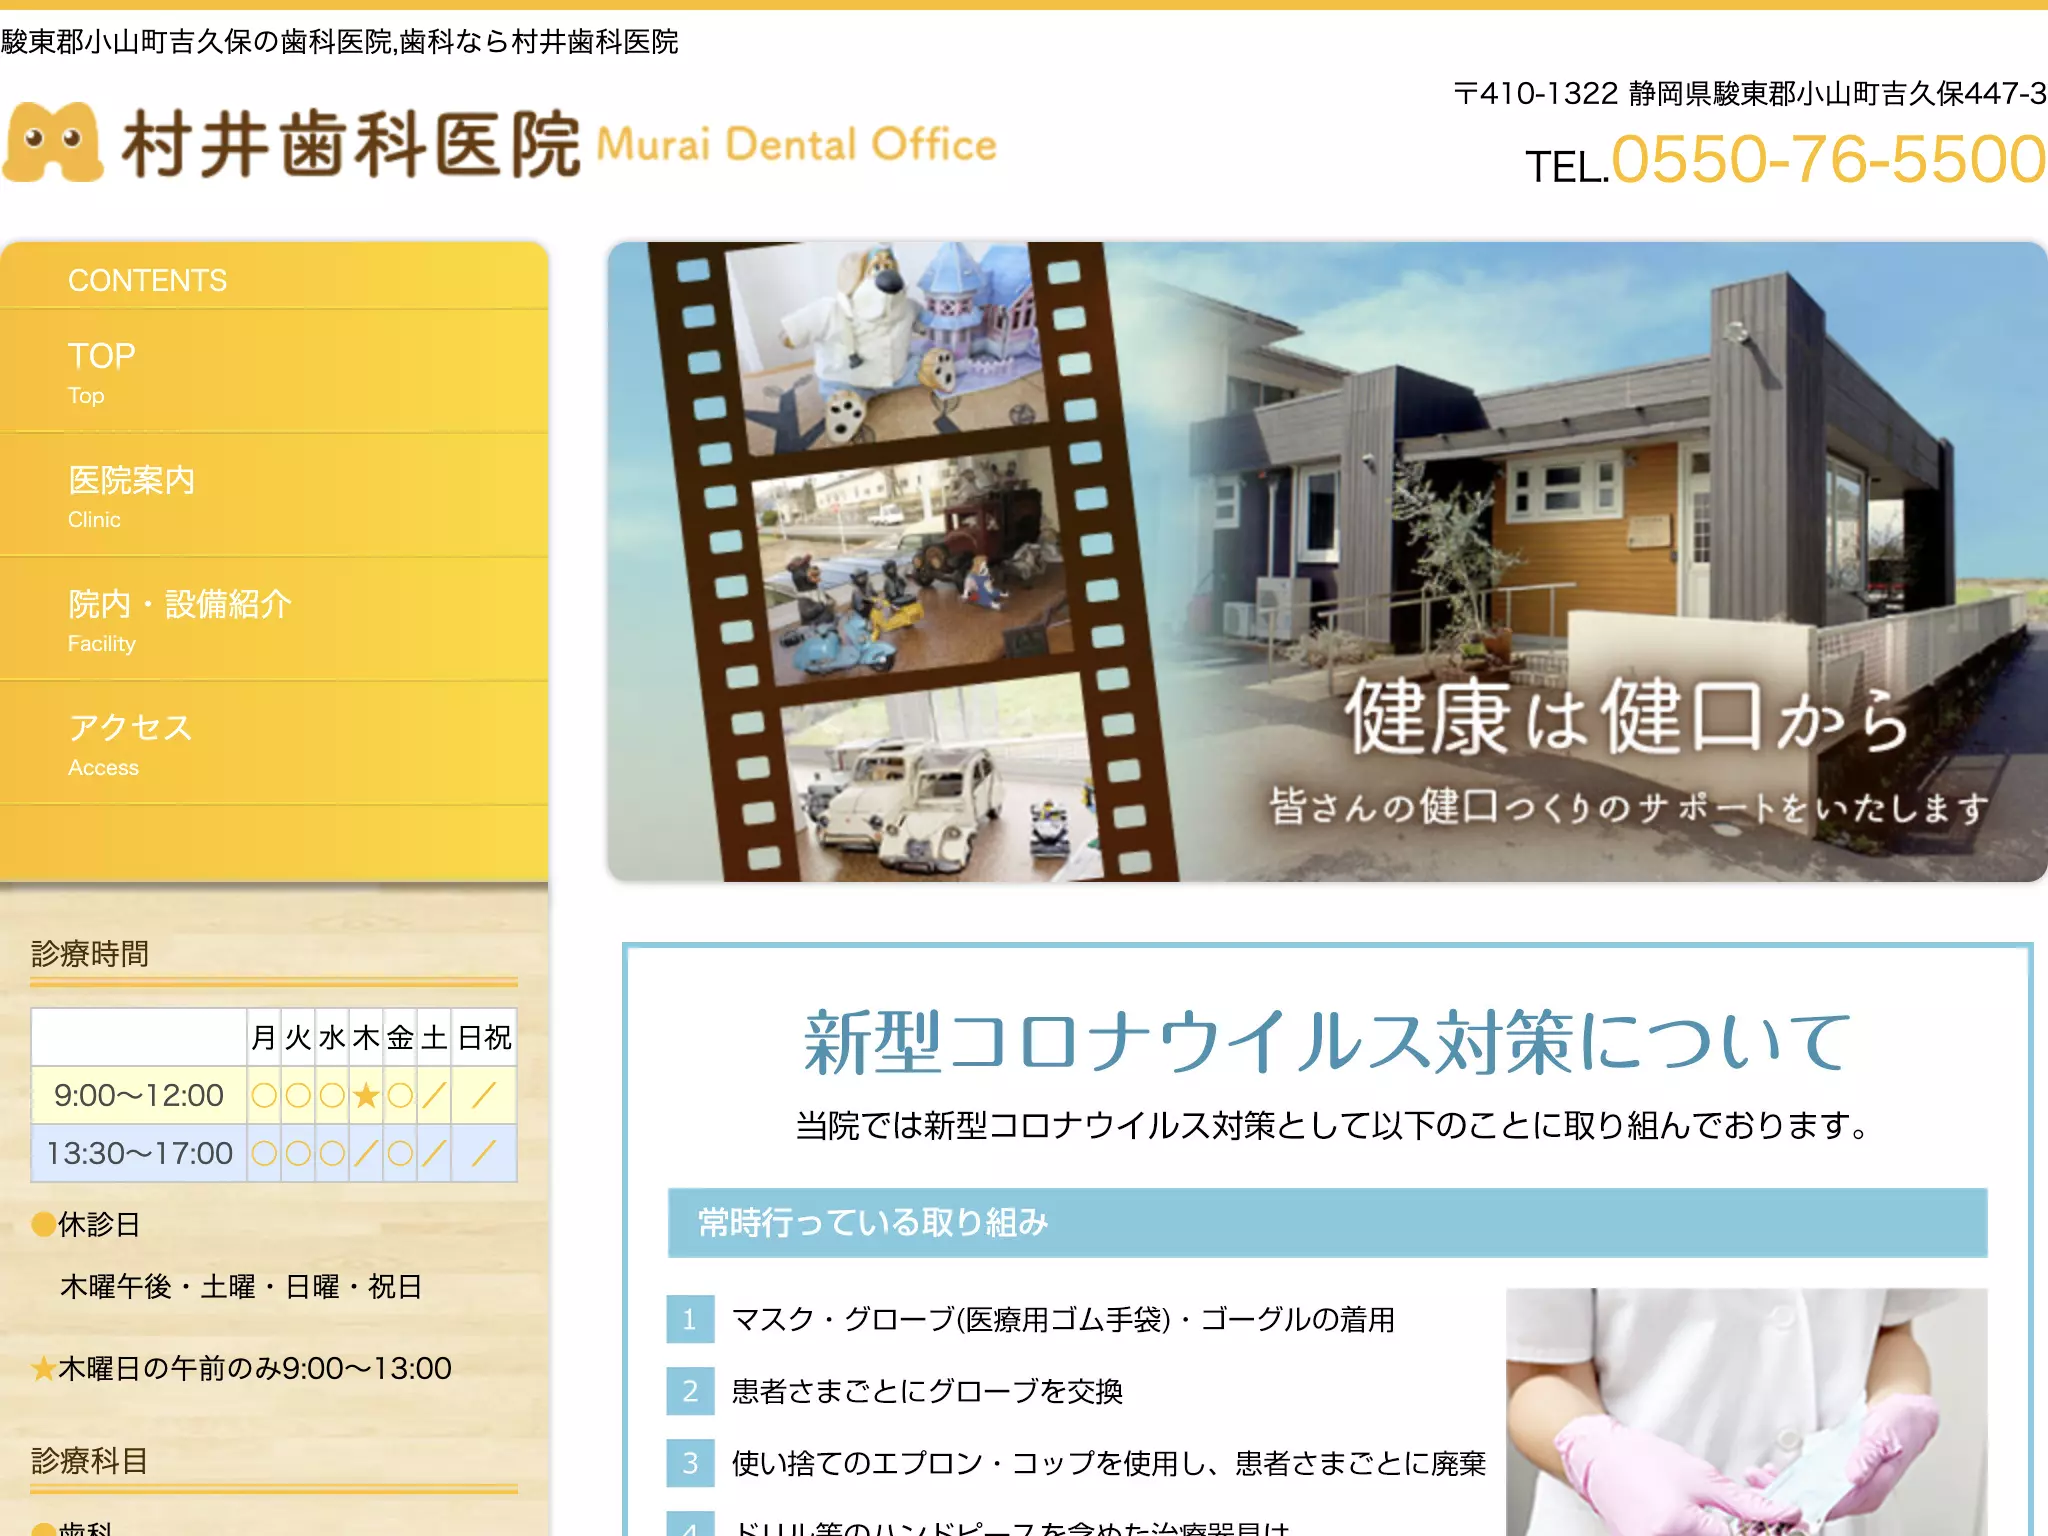Click the 診療時間 section heading
The width and height of the screenshot is (2048, 1536).
(90, 953)
